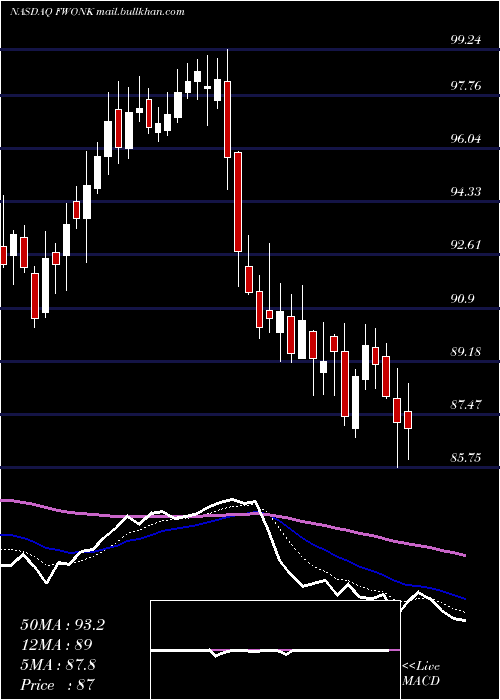Click the NASDAQ FWONK chart title
Image resolution: width=500 pixels, height=700 pixels.
[x=97, y=12]
